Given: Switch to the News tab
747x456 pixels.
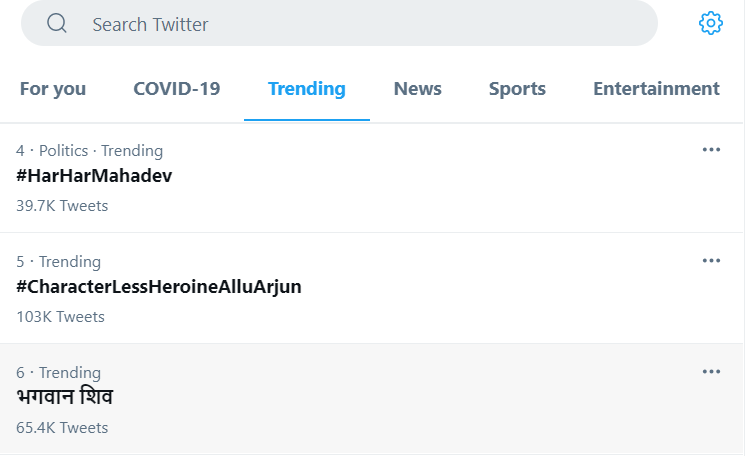Looking at the screenshot, I should click(418, 89).
